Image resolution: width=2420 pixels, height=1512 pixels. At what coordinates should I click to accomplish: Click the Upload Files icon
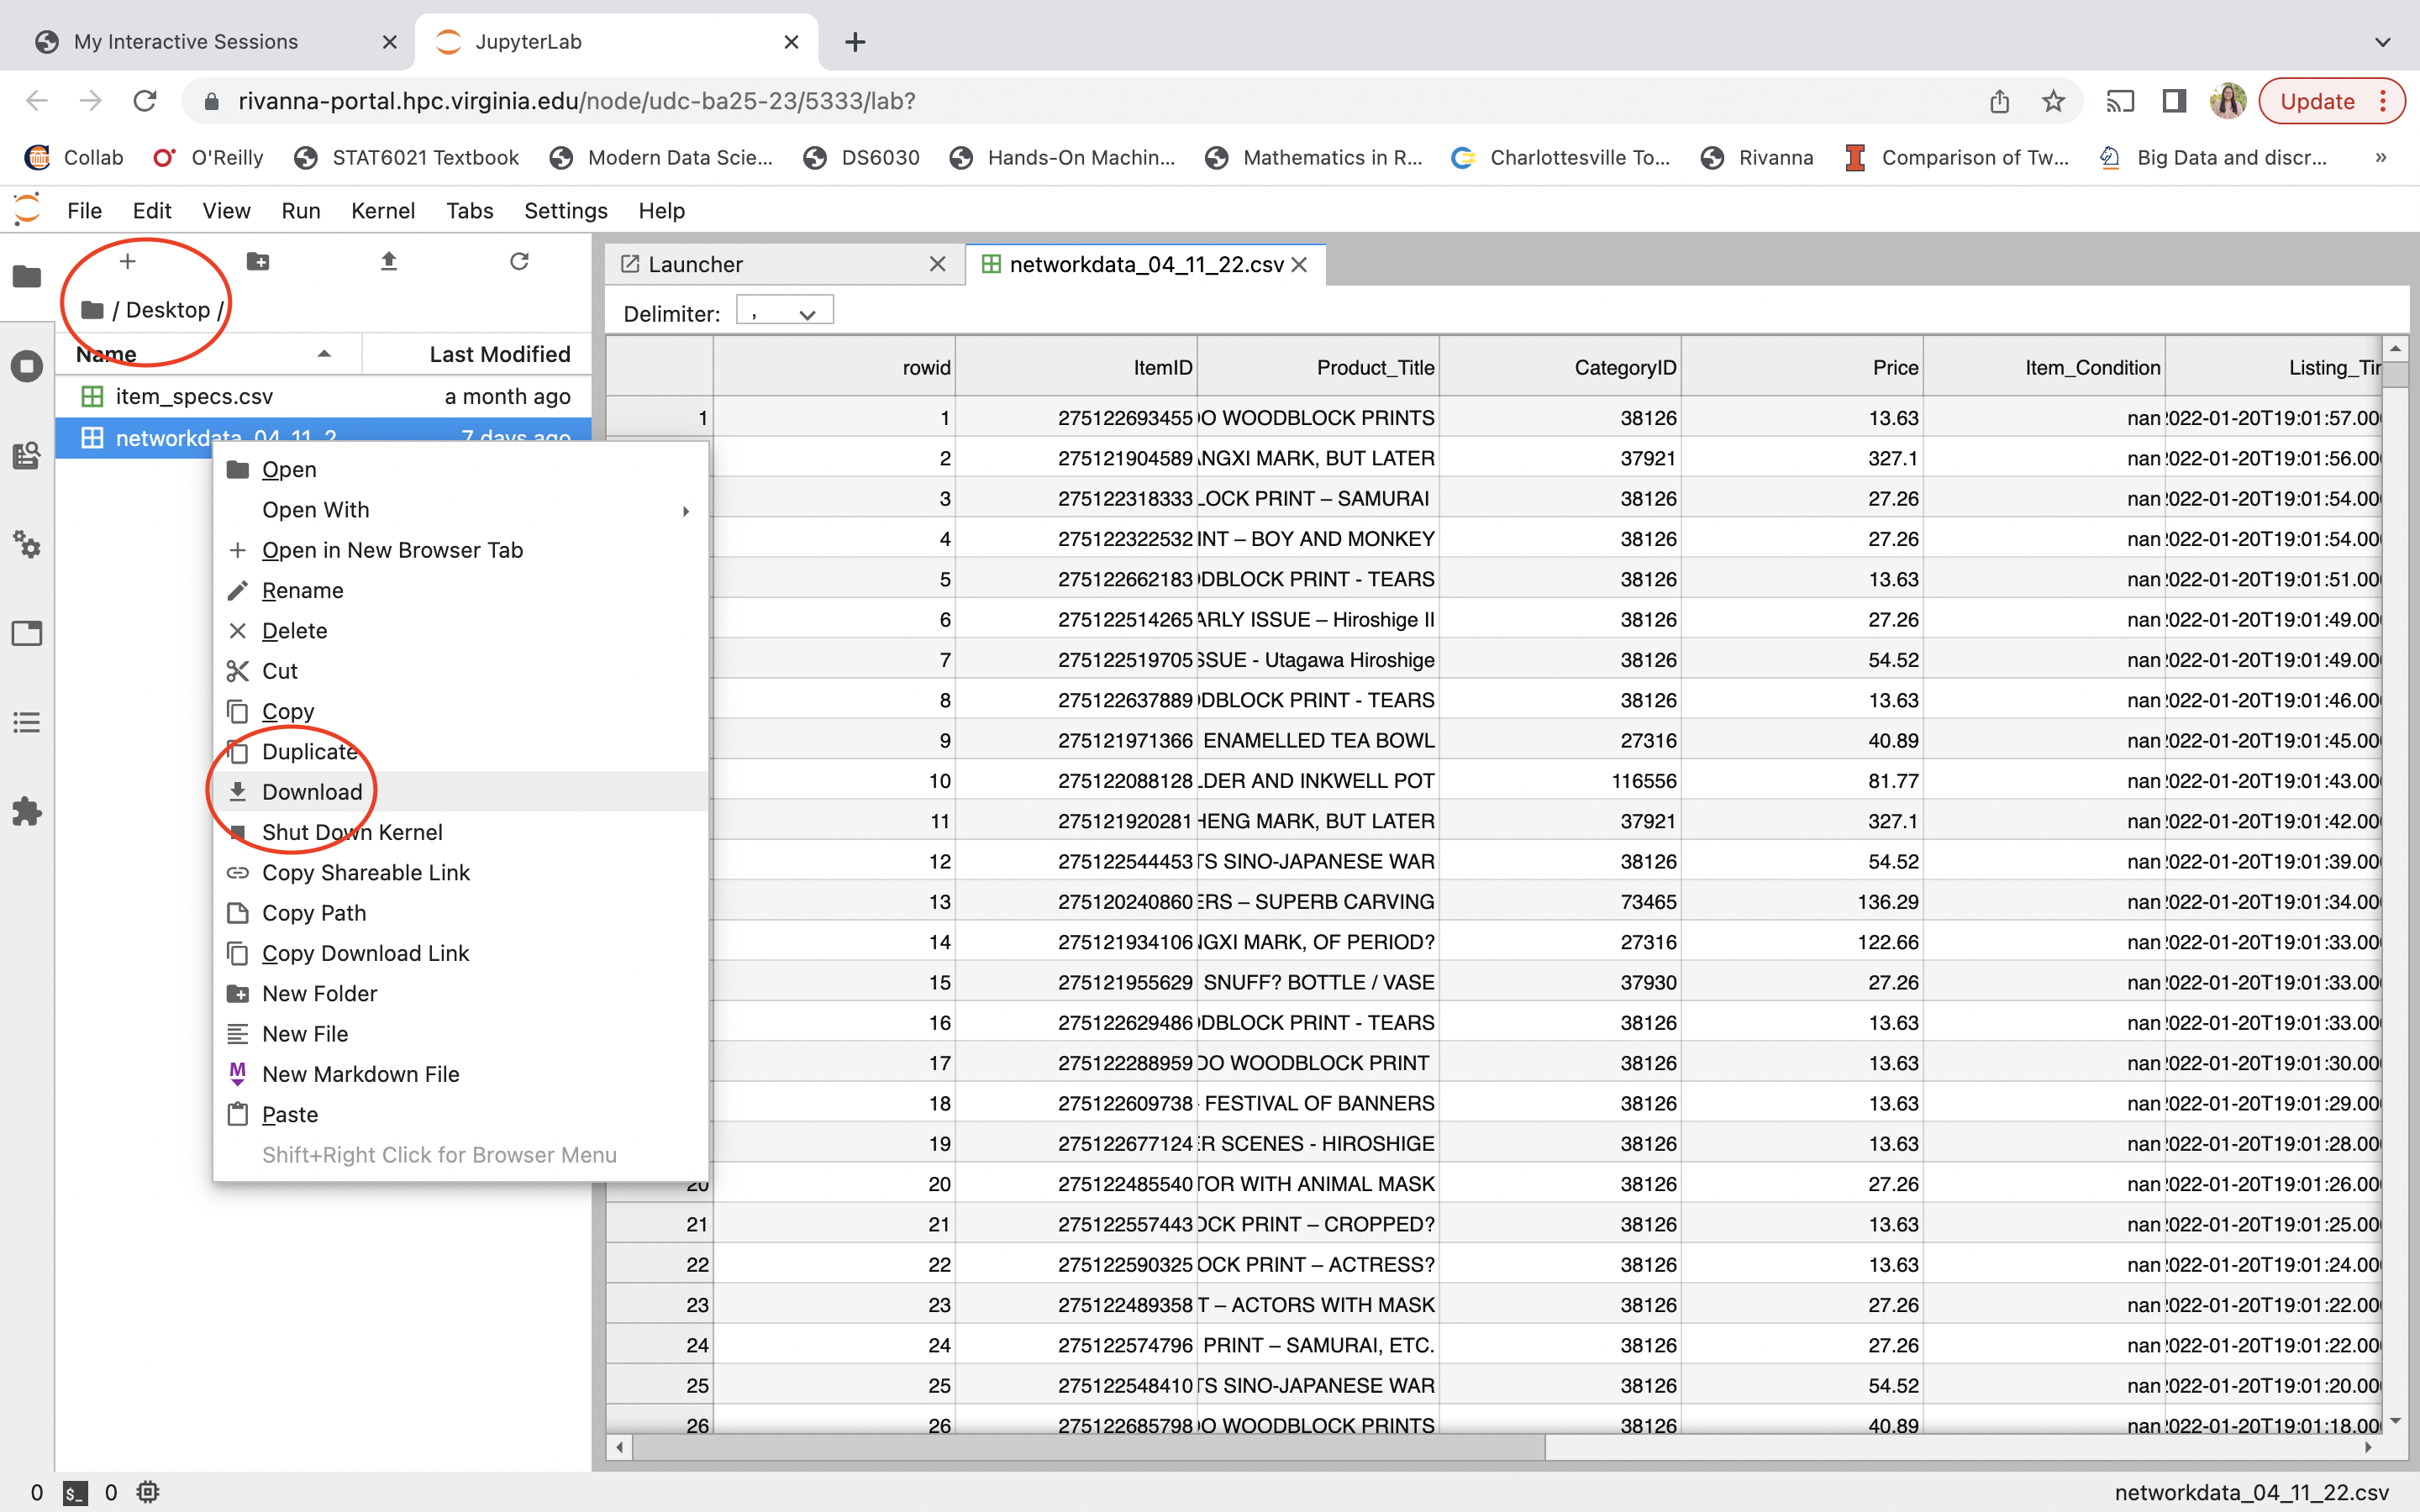click(x=389, y=261)
